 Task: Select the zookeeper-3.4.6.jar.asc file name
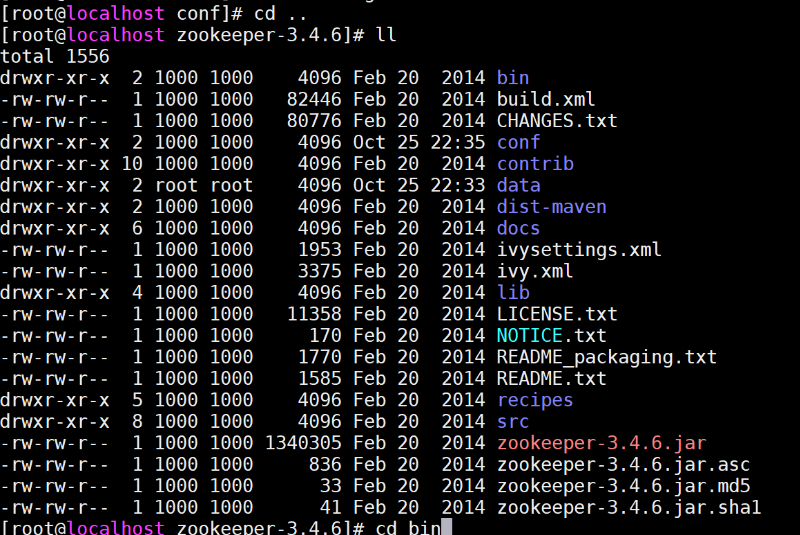(623, 464)
